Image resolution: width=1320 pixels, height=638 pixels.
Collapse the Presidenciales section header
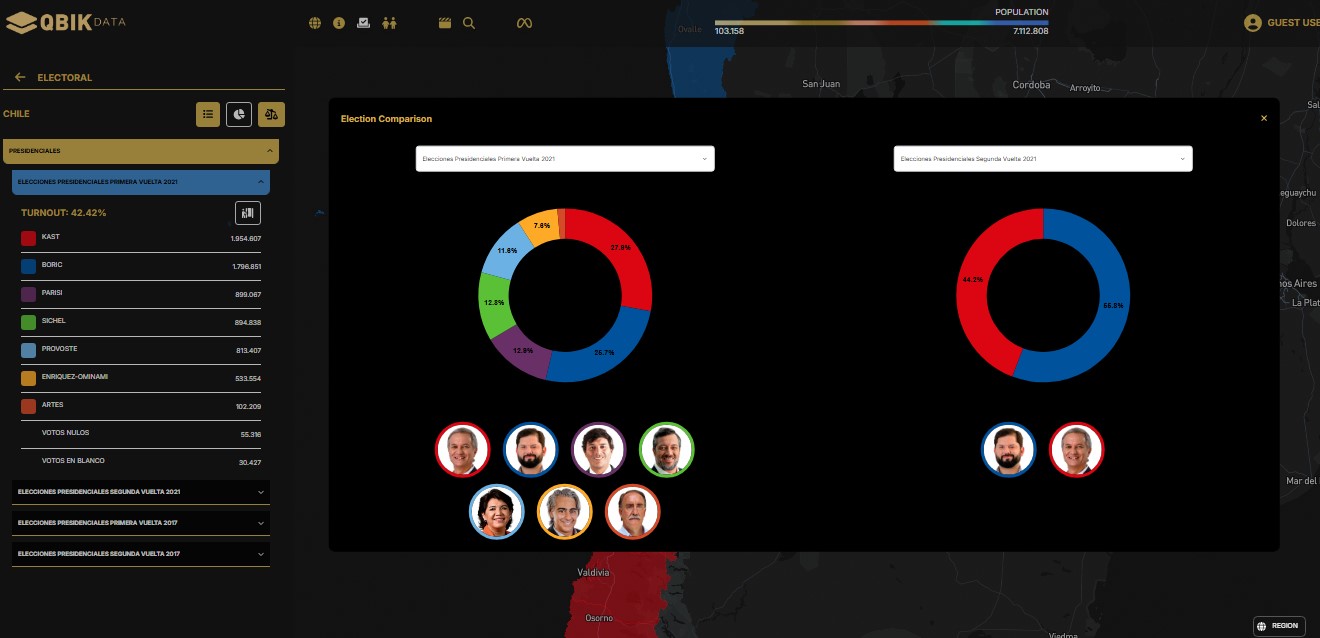click(x=140, y=151)
